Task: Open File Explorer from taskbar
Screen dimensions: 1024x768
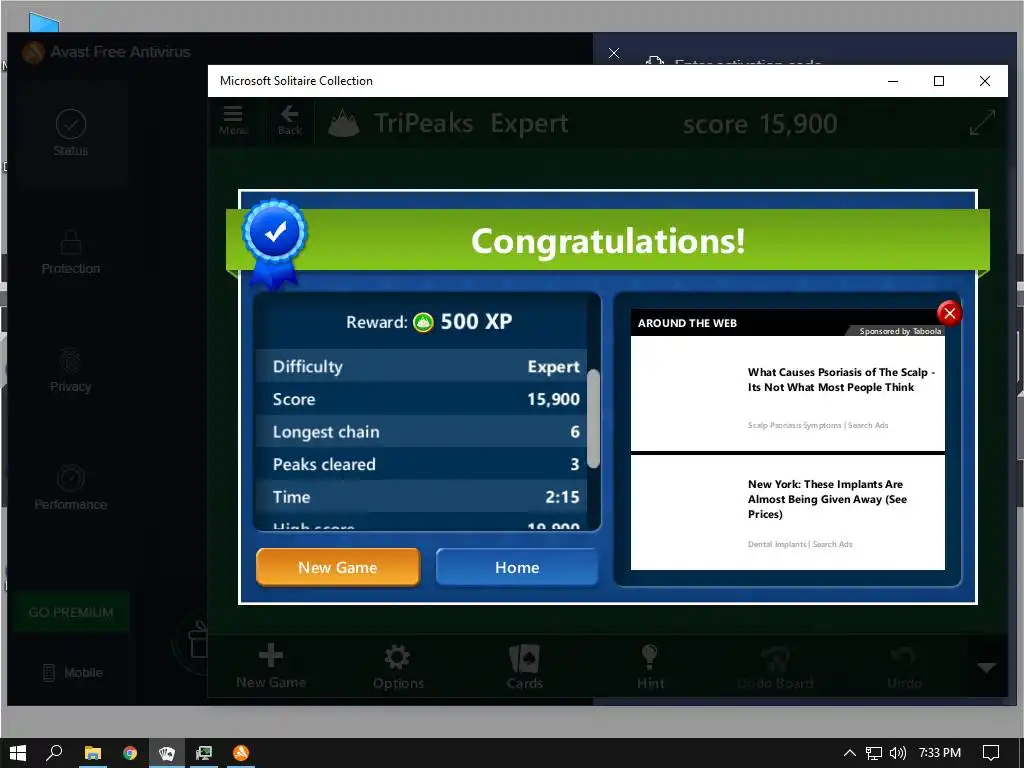Action: coord(92,753)
